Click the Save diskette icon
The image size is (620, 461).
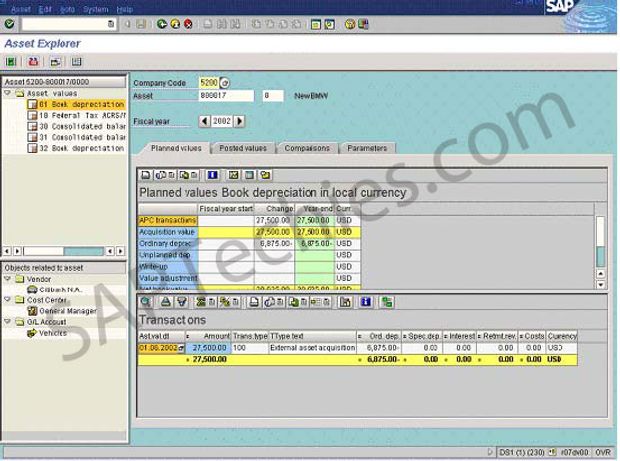pyautogui.click(x=141, y=24)
